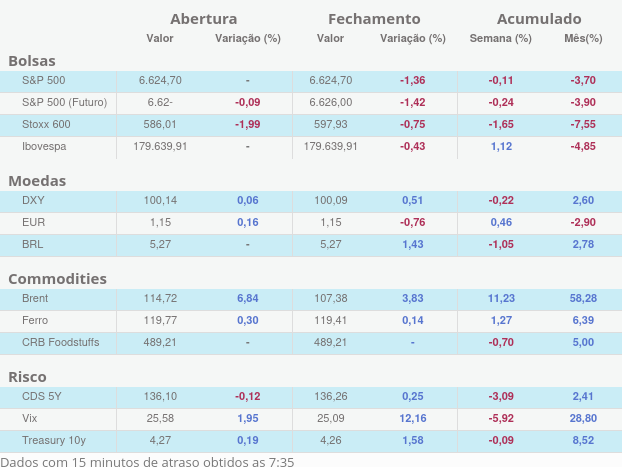622x467 pixels.
Task: Select the Semana (%) column header
Action: [x=500, y=39]
